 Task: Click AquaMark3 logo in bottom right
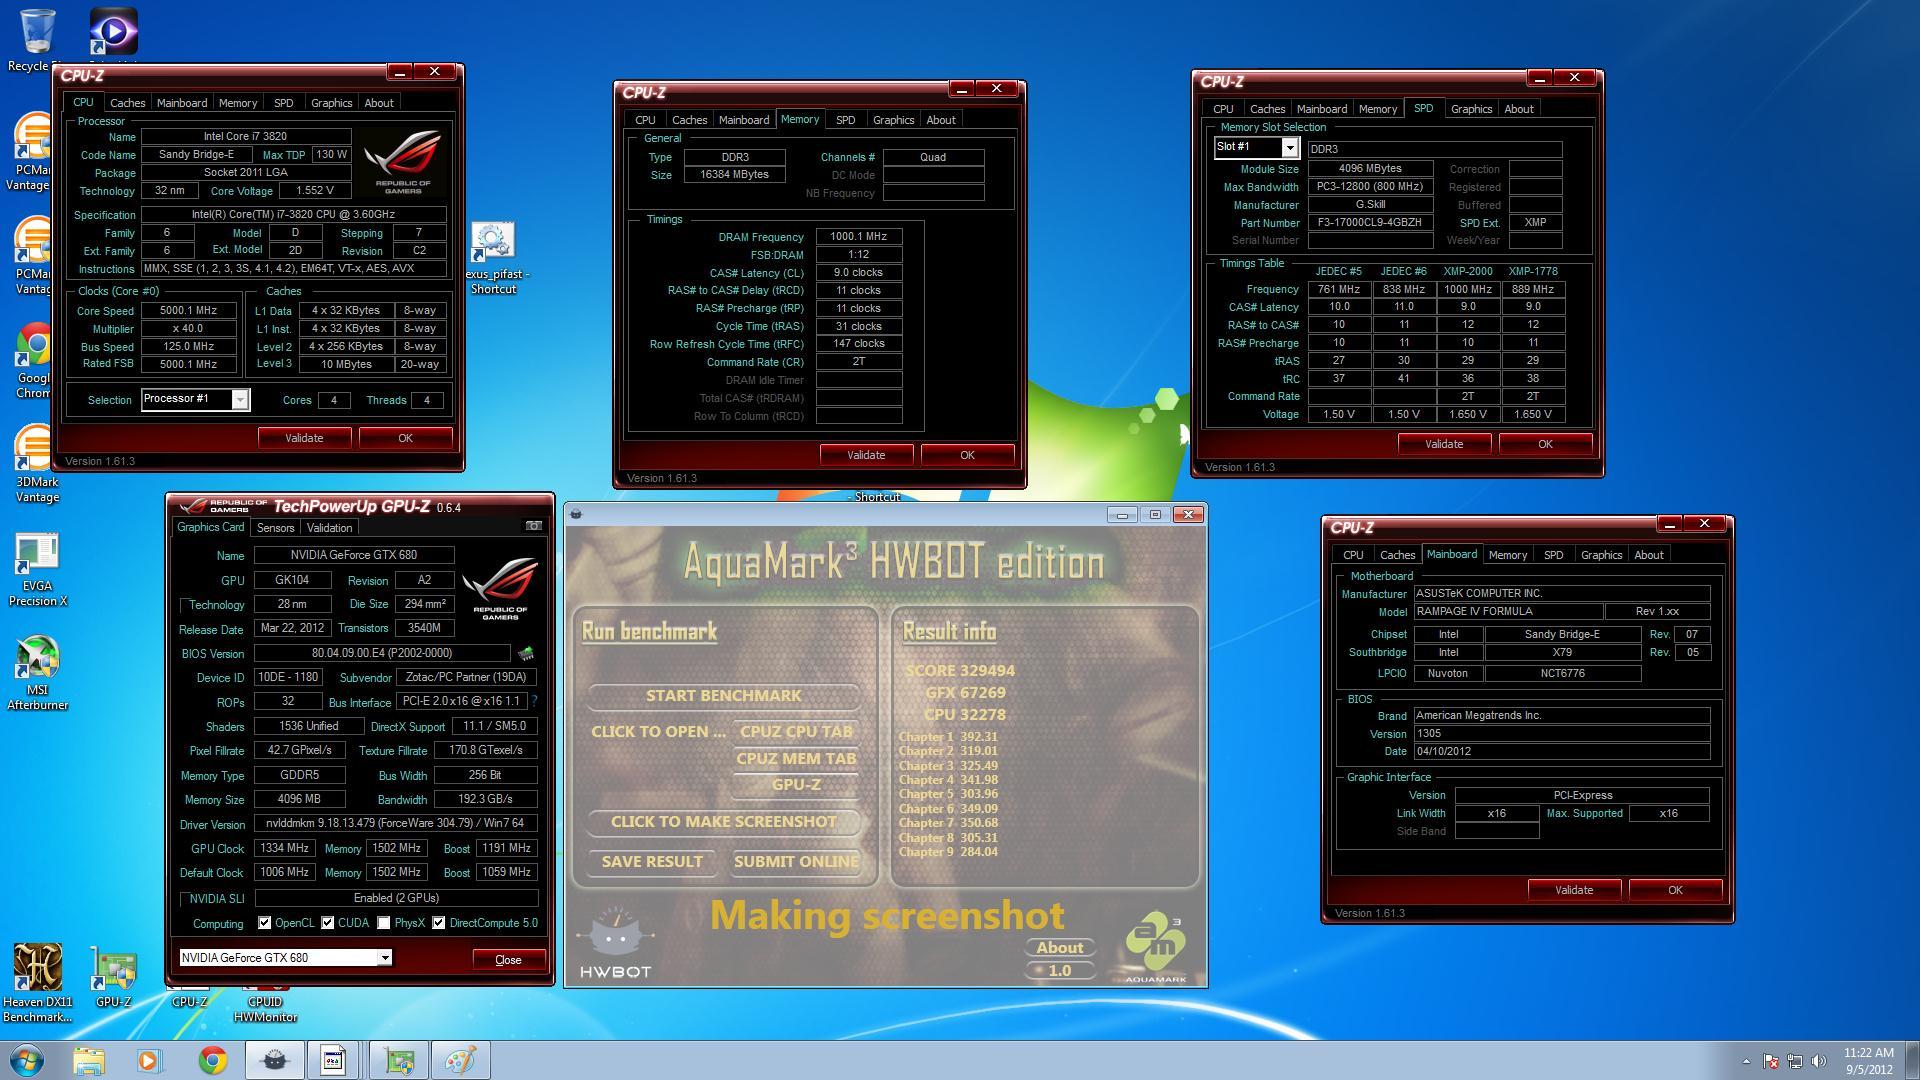(x=1155, y=946)
